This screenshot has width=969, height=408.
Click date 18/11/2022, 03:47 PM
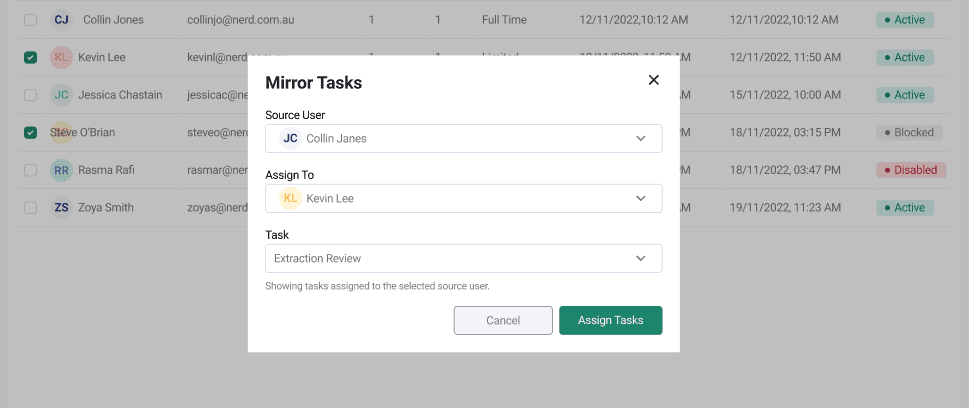coord(785,170)
